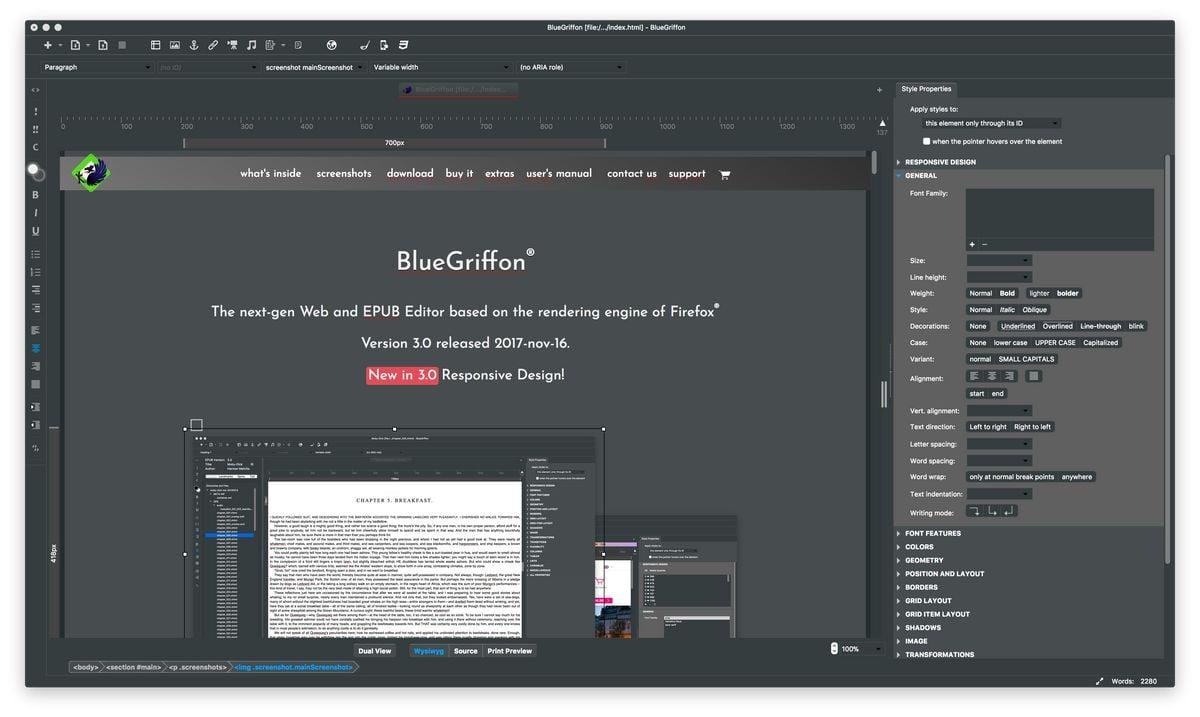The width and height of the screenshot is (1200, 717).
Task: Switch to Dual View mode
Action: pyautogui.click(x=375, y=651)
